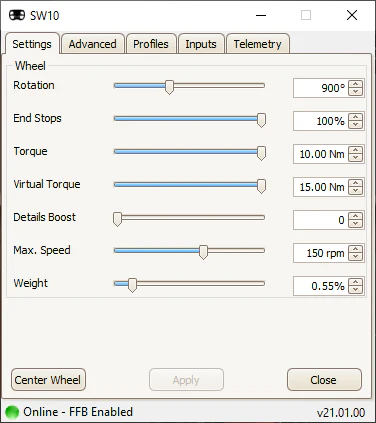Click the Wheel group heading
376x423 pixels.
pyautogui.click(x=30, y=66)
